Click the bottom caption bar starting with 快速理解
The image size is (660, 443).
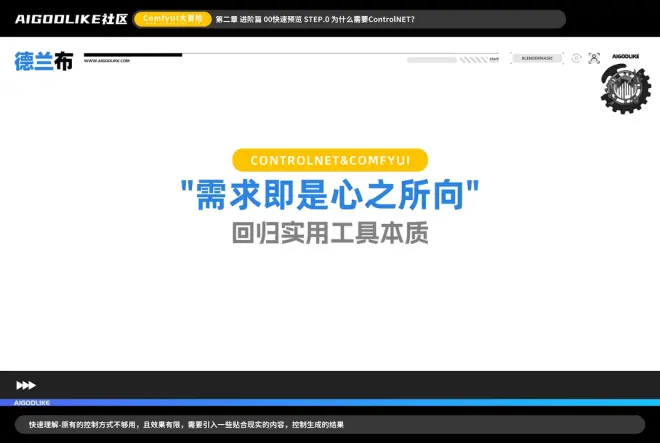point(329,425)
